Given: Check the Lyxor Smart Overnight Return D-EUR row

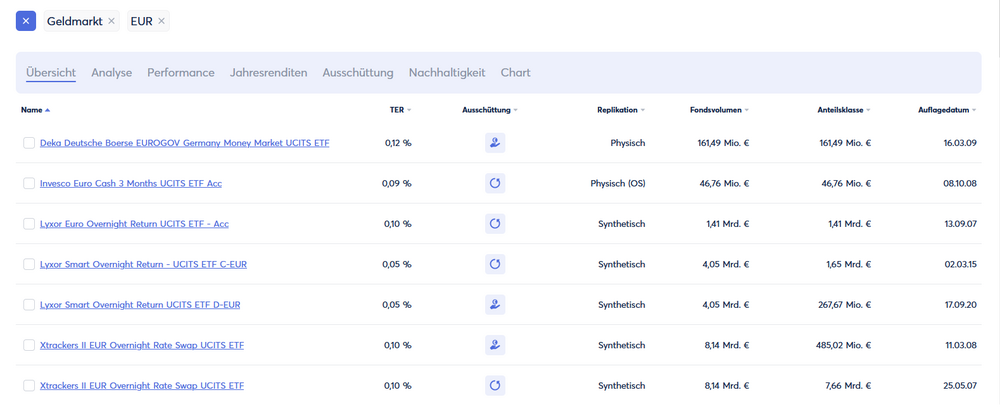Looking at the screenshot, I should point(29,305).
